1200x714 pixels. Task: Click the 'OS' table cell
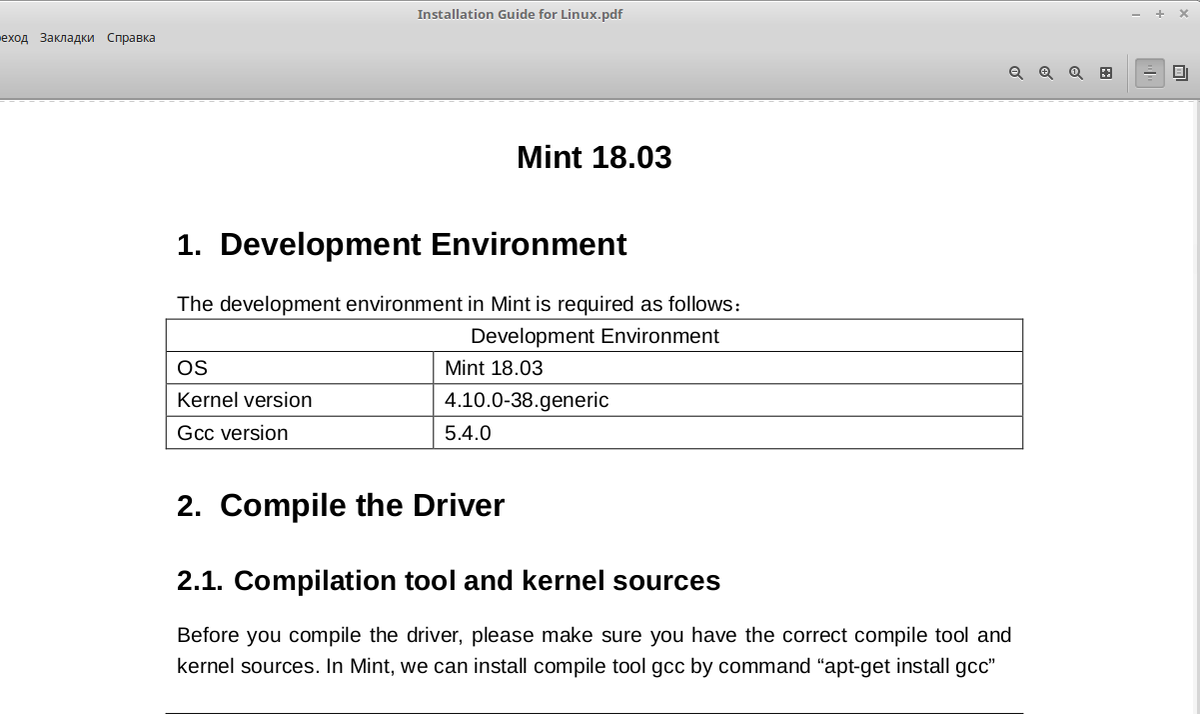coord(300,368)
